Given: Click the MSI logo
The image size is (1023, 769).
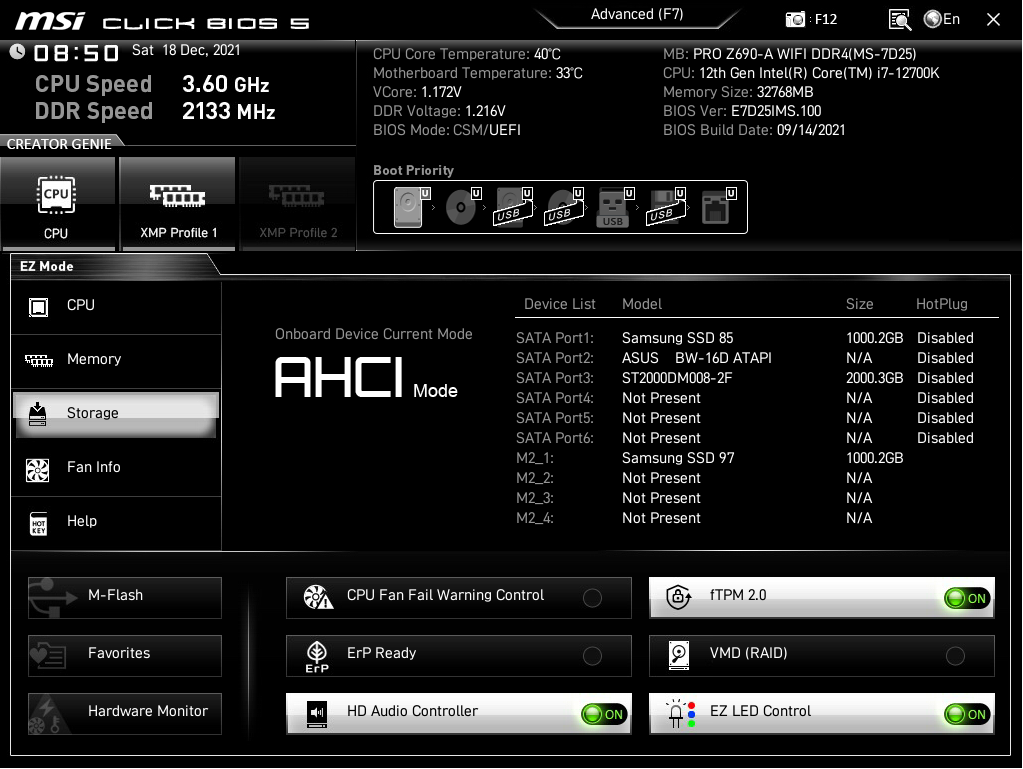Looking at the screenshot, I should coord(50,21).
